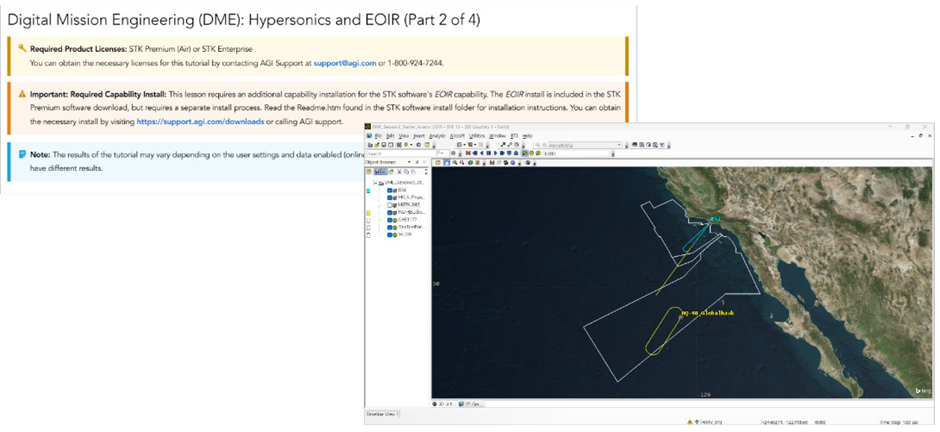Open the File menu in STK

(378, 136)
